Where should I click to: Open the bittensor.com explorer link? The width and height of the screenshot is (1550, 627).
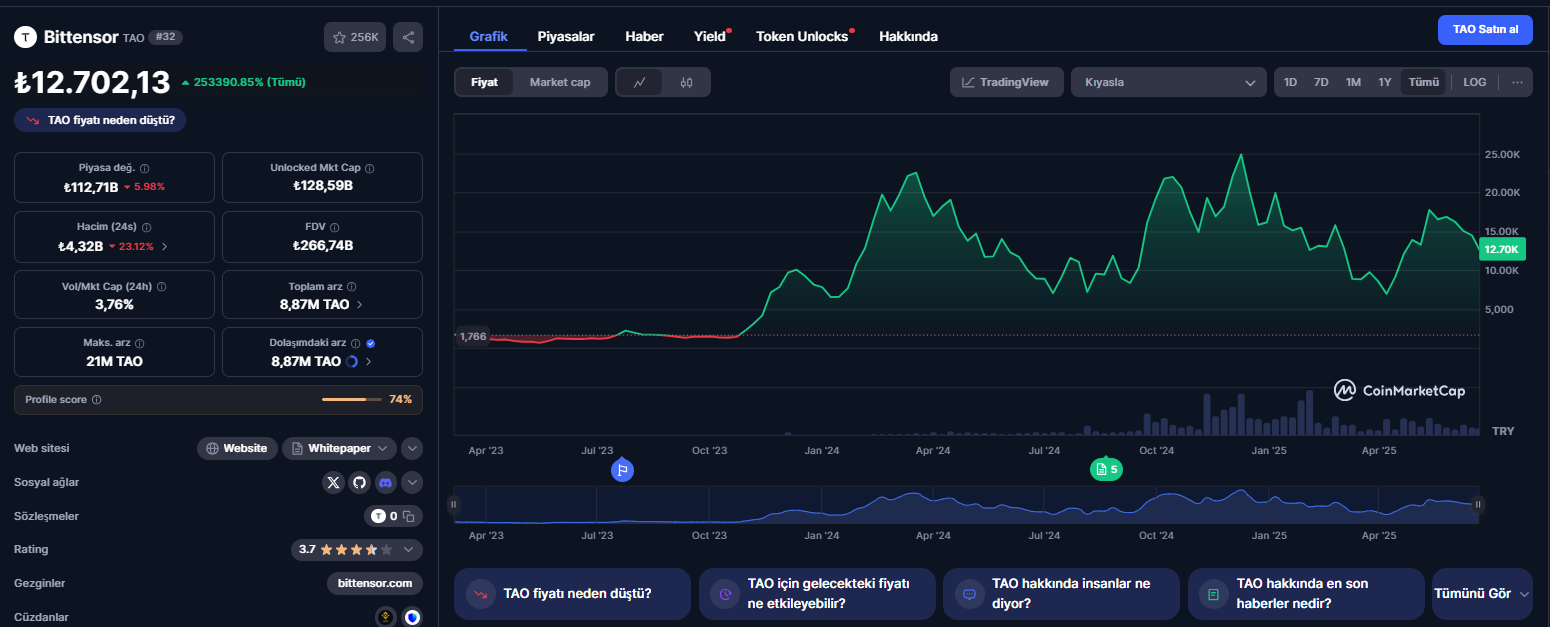[x=375, y=583]
